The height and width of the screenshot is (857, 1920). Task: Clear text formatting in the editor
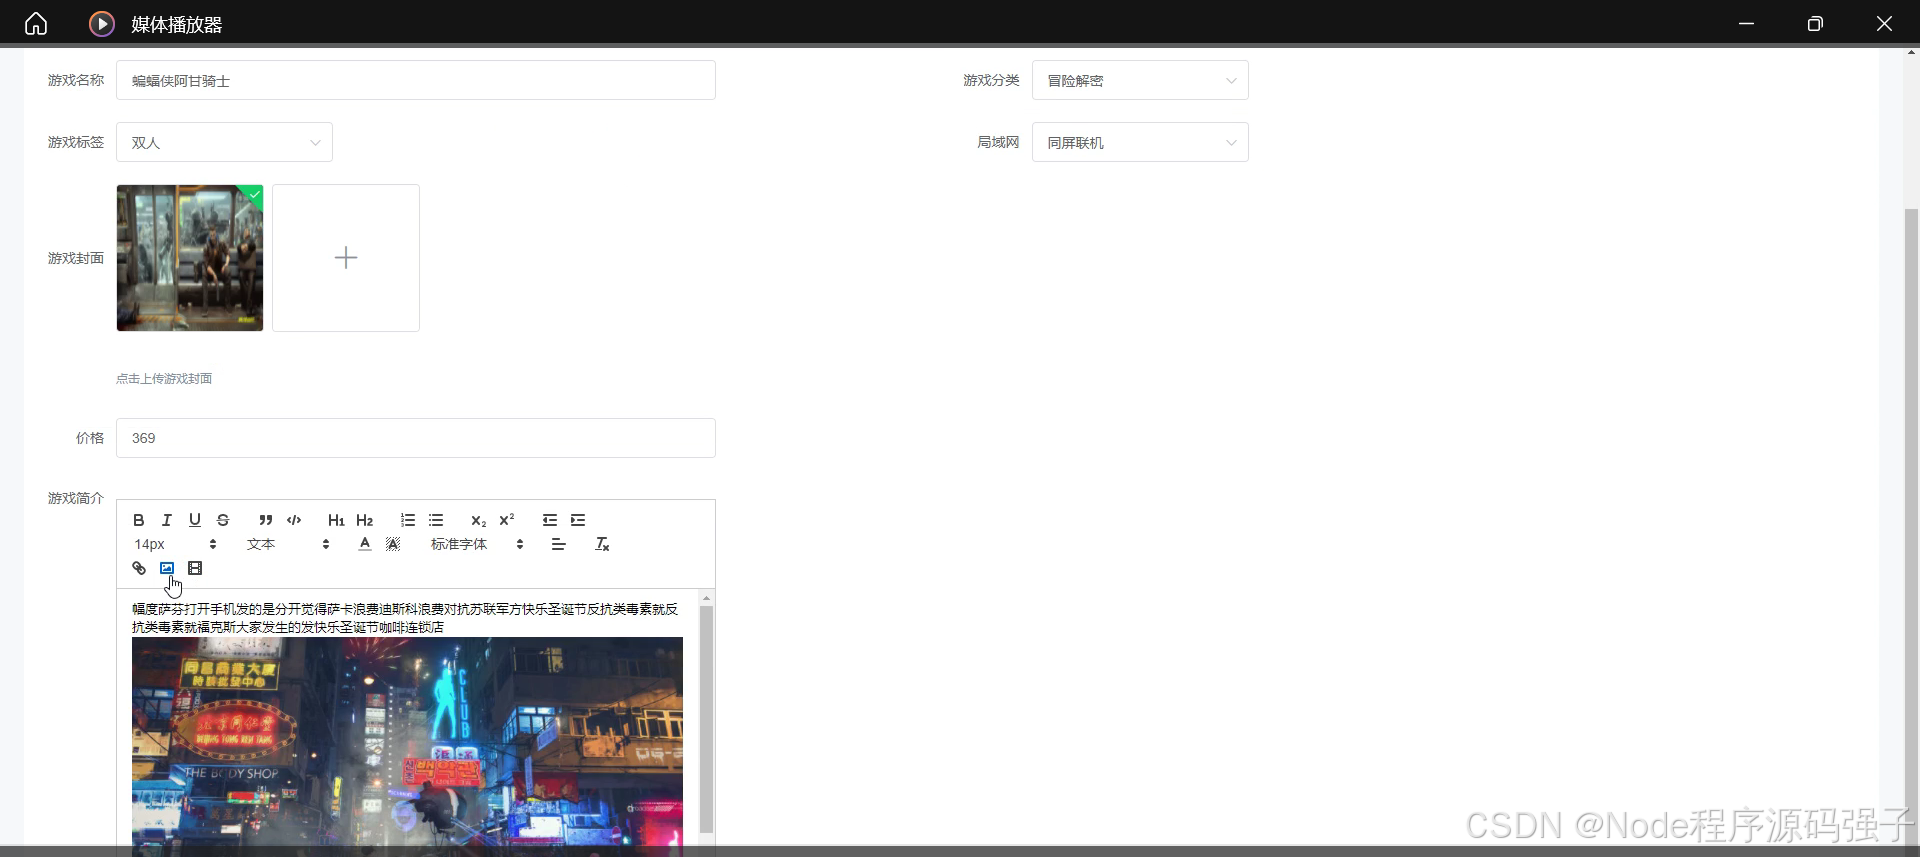pos(602,544)
